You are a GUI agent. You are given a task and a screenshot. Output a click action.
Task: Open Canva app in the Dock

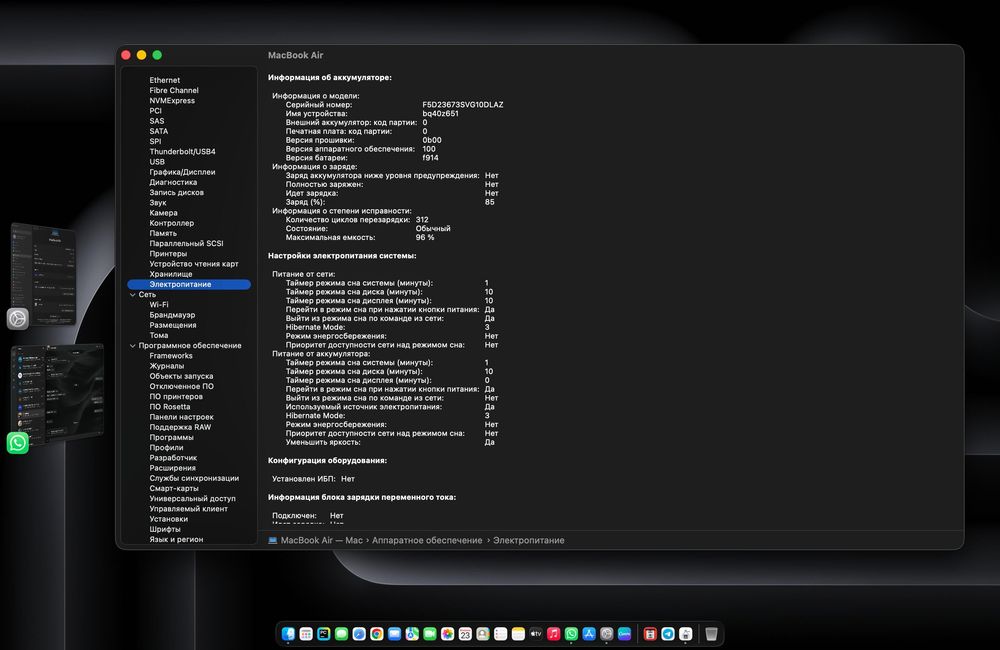pyautogui.click(x=624, y=633)
